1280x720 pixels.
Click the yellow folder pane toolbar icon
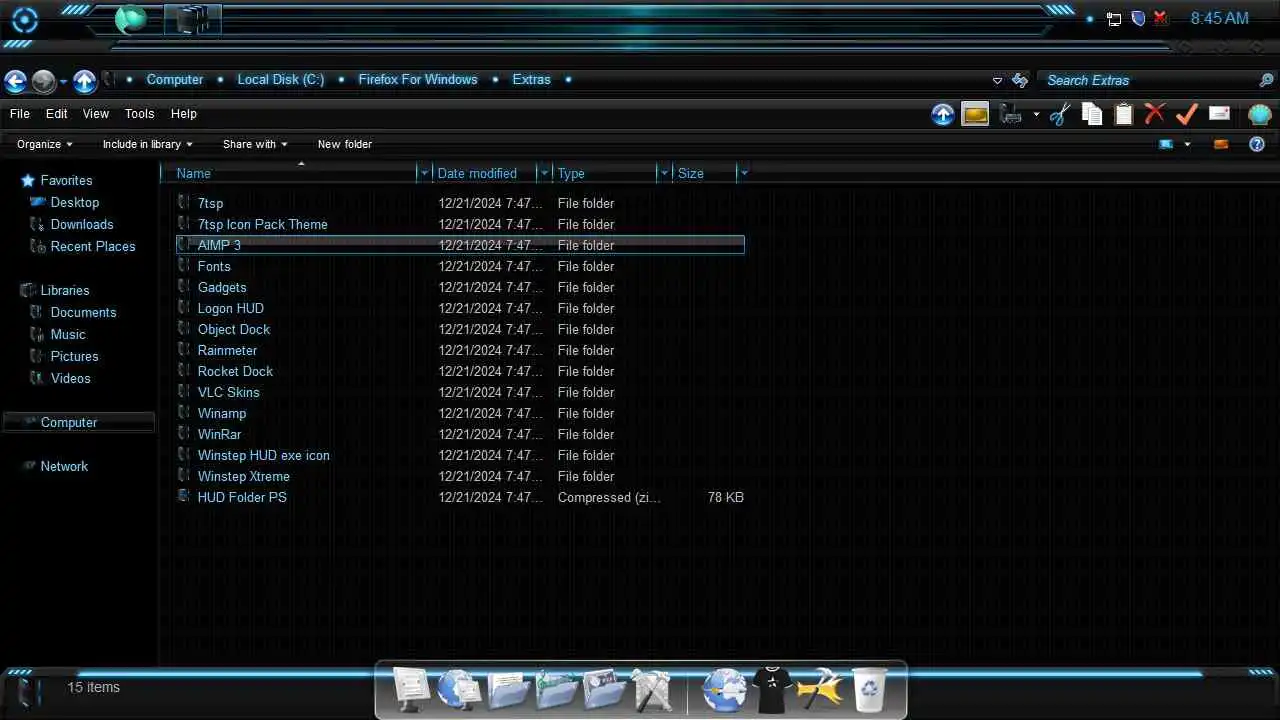point(975,114)
